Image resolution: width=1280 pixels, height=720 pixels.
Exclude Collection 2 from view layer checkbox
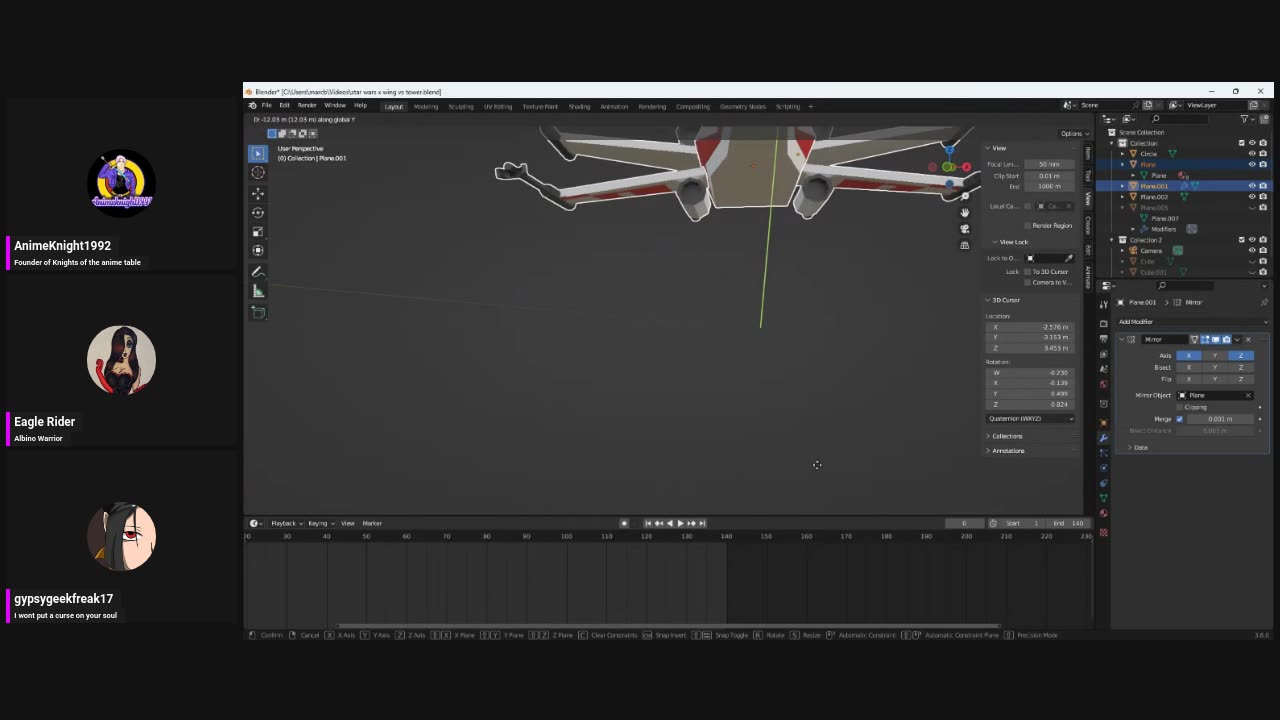tap(1242, 240)
